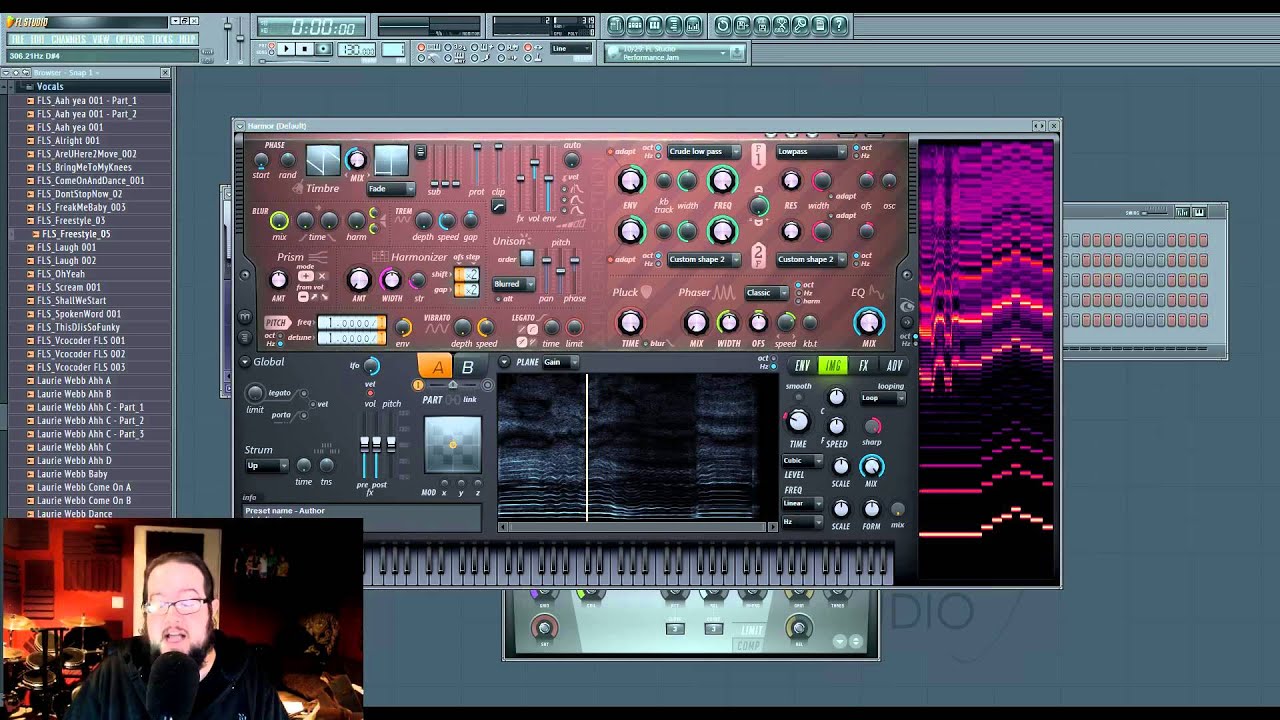
Task: Open the Blurred unison type dropdown
Action: [513, 284]
